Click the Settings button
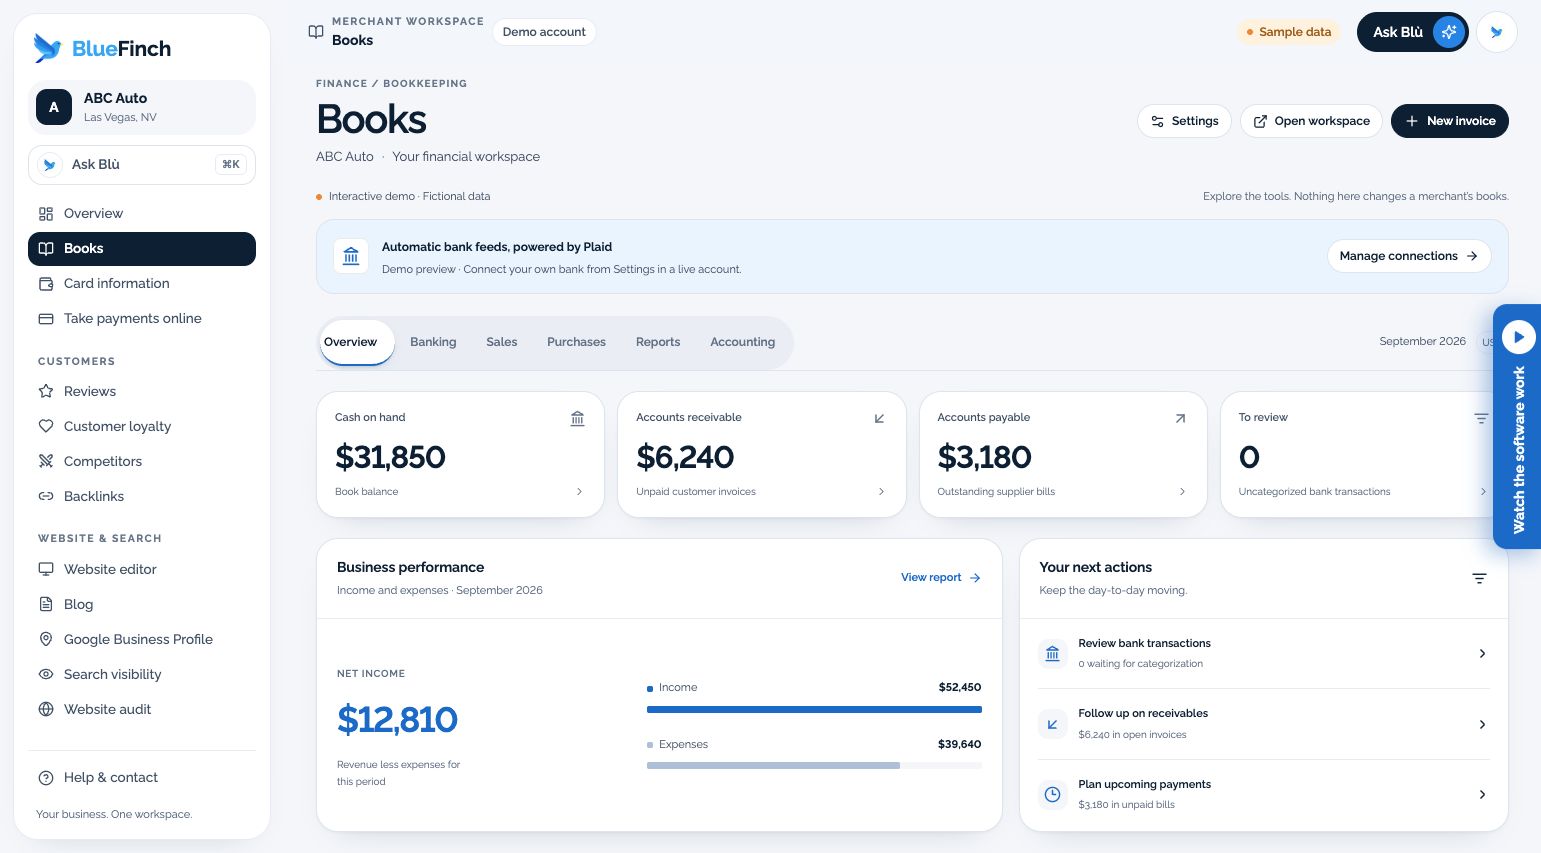This screenshot has height=853, width=1541. (x=1185, y=121)
